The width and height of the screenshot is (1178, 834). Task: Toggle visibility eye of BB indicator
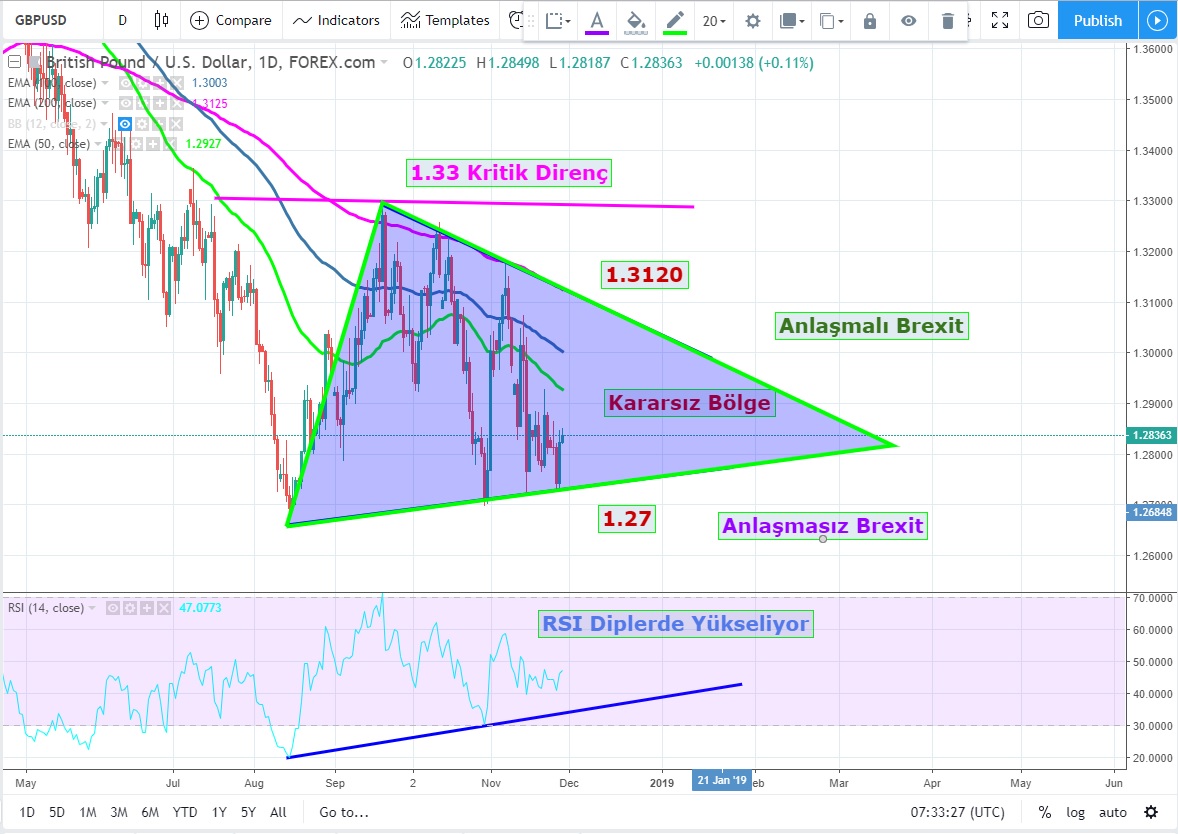pos(127,124)
